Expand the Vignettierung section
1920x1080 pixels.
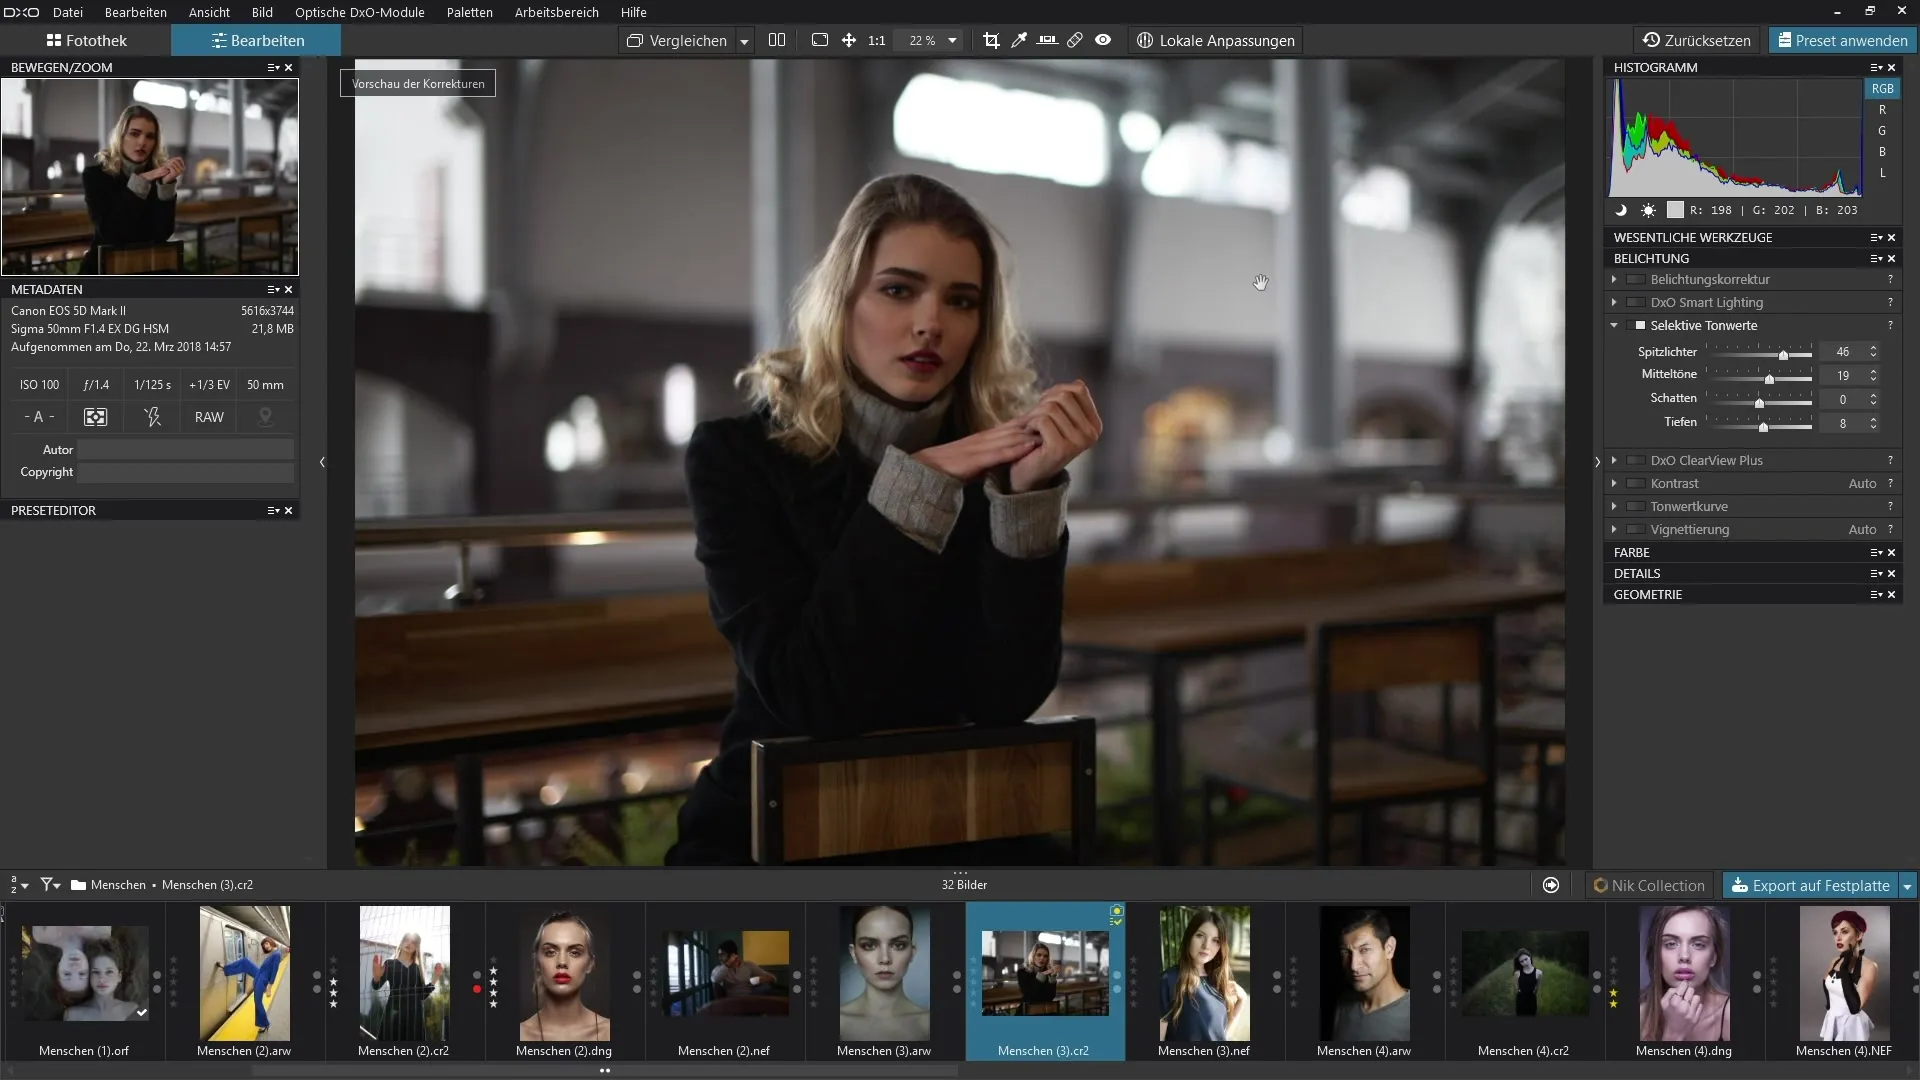pos(1614,529)
